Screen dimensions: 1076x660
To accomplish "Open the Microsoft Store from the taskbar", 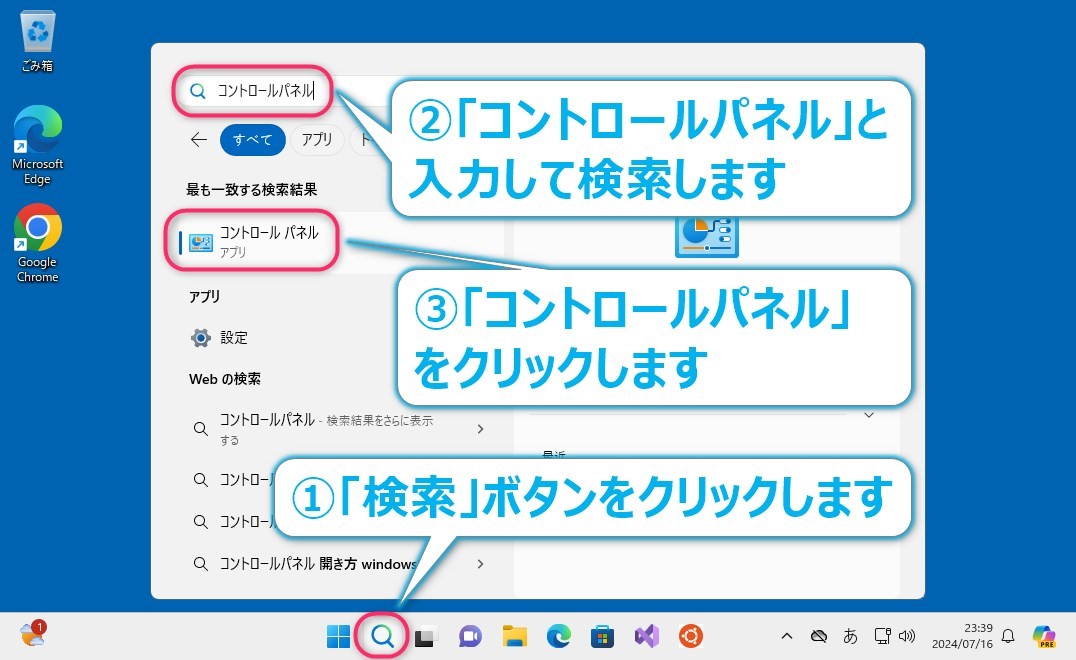I will pos(601,635).
